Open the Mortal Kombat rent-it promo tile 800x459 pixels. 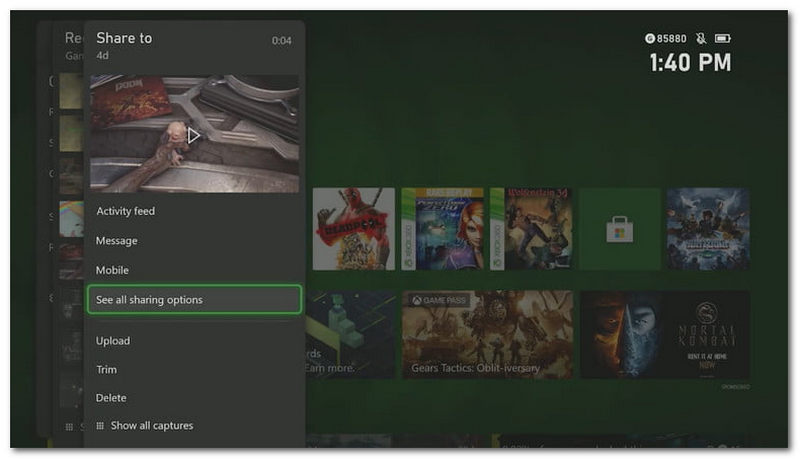tap(665, 335)
